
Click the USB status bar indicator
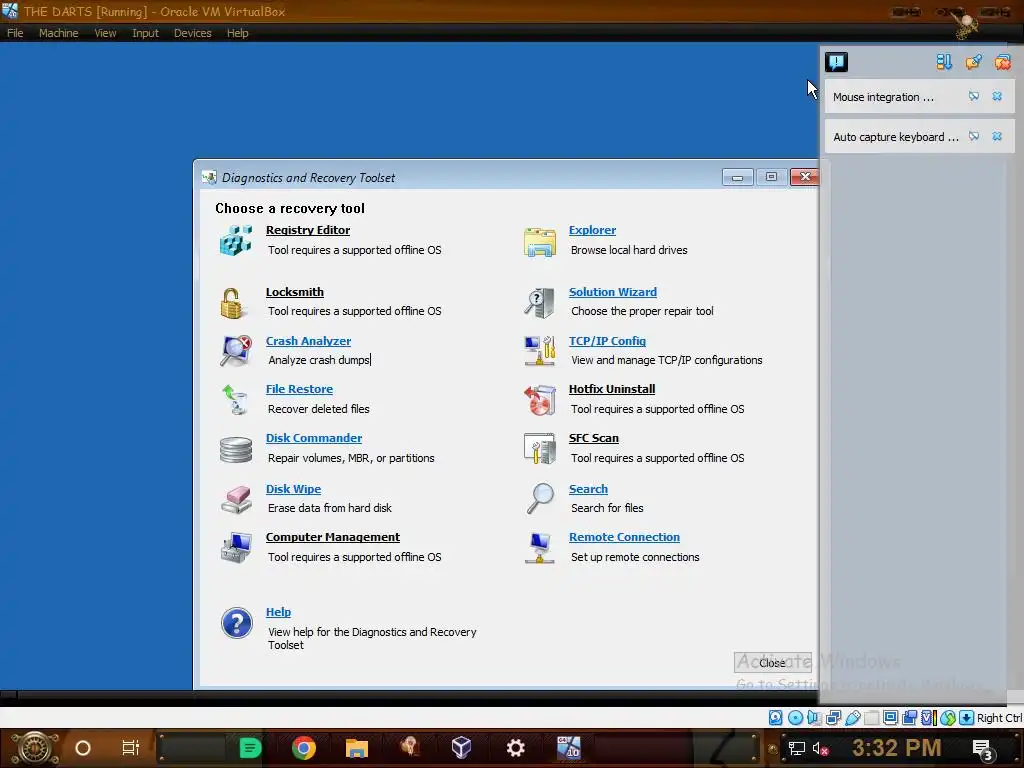coord(852,718)
